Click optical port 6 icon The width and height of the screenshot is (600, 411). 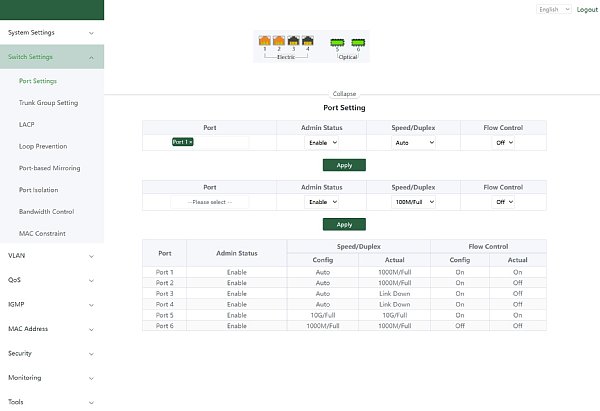(358, 42)
